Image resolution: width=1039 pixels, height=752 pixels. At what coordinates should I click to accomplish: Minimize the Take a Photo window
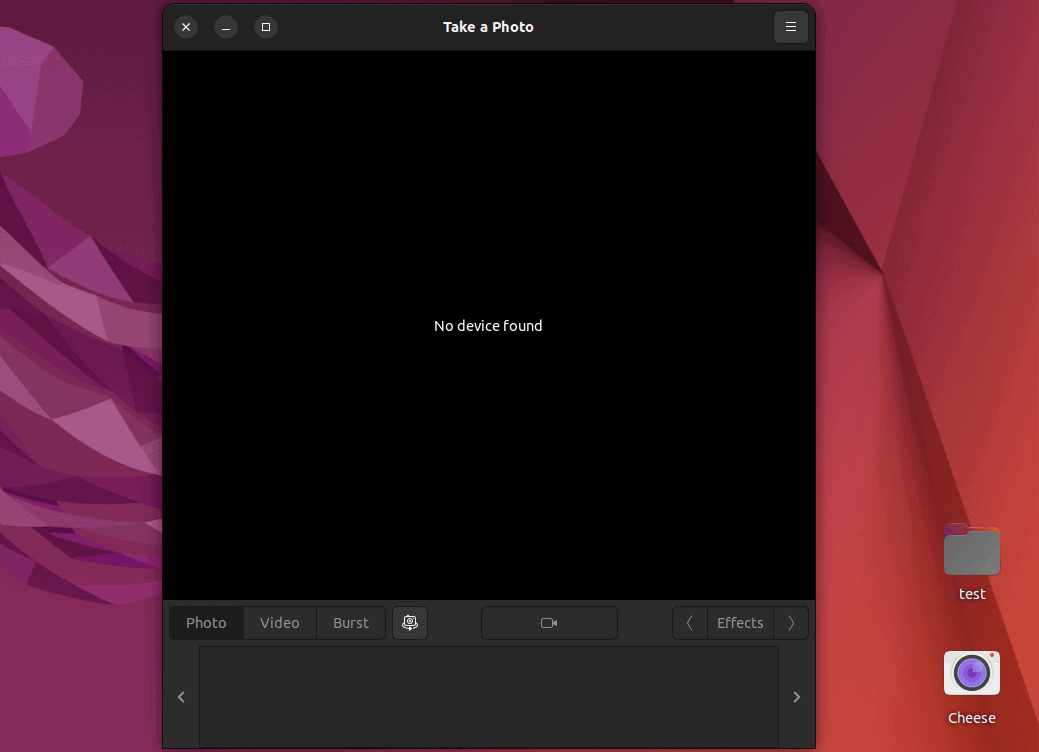click(x=226, y=27)
